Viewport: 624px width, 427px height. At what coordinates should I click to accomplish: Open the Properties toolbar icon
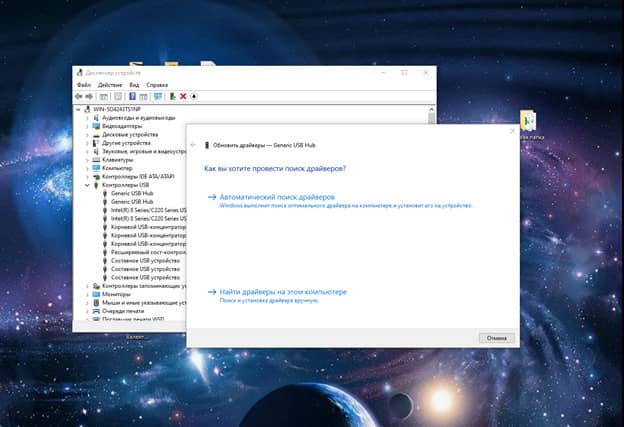tap(118, 96)
